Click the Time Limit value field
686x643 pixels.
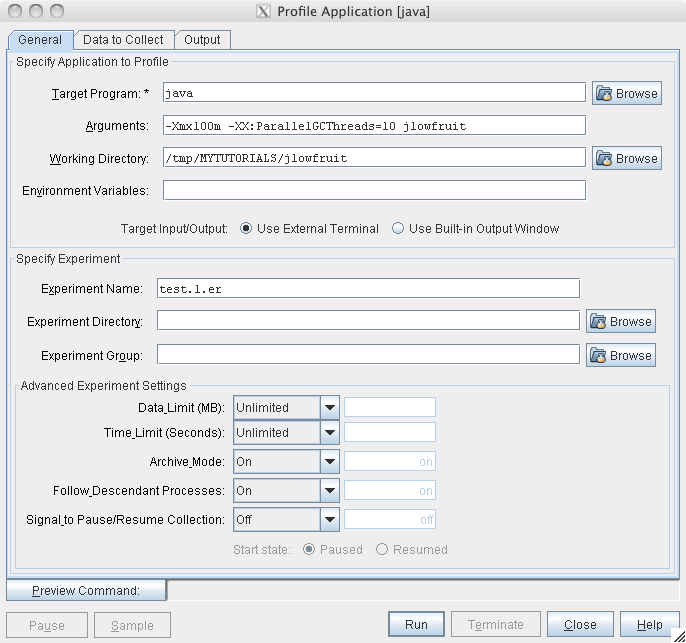(390, 432)
